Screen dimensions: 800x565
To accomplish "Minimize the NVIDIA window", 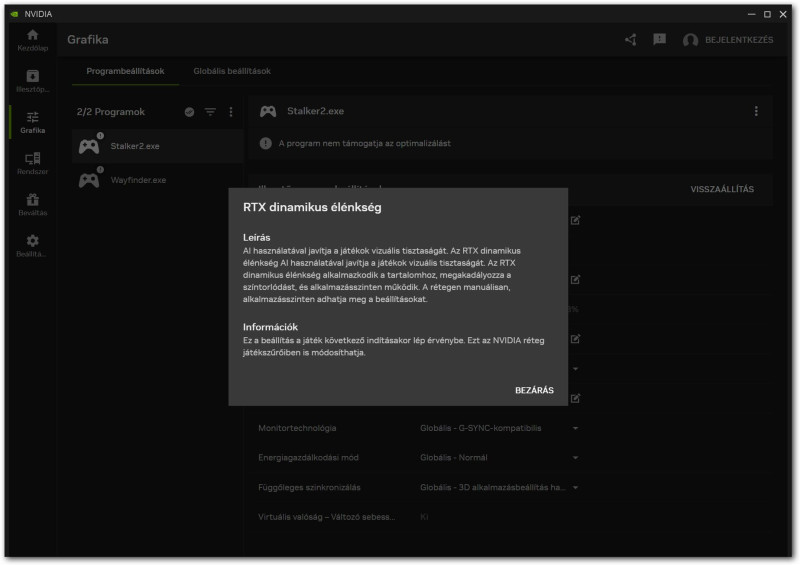I will point(751,14).
